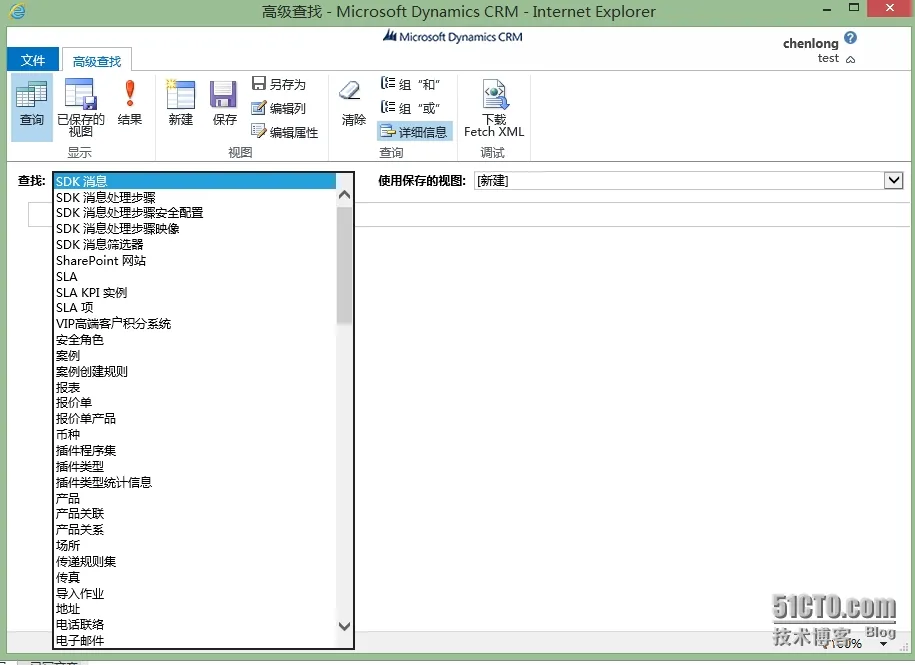915x665 pixels.
Task: Select 'SDK 消息处理步骤安全配置' entry
Action: 195,213
